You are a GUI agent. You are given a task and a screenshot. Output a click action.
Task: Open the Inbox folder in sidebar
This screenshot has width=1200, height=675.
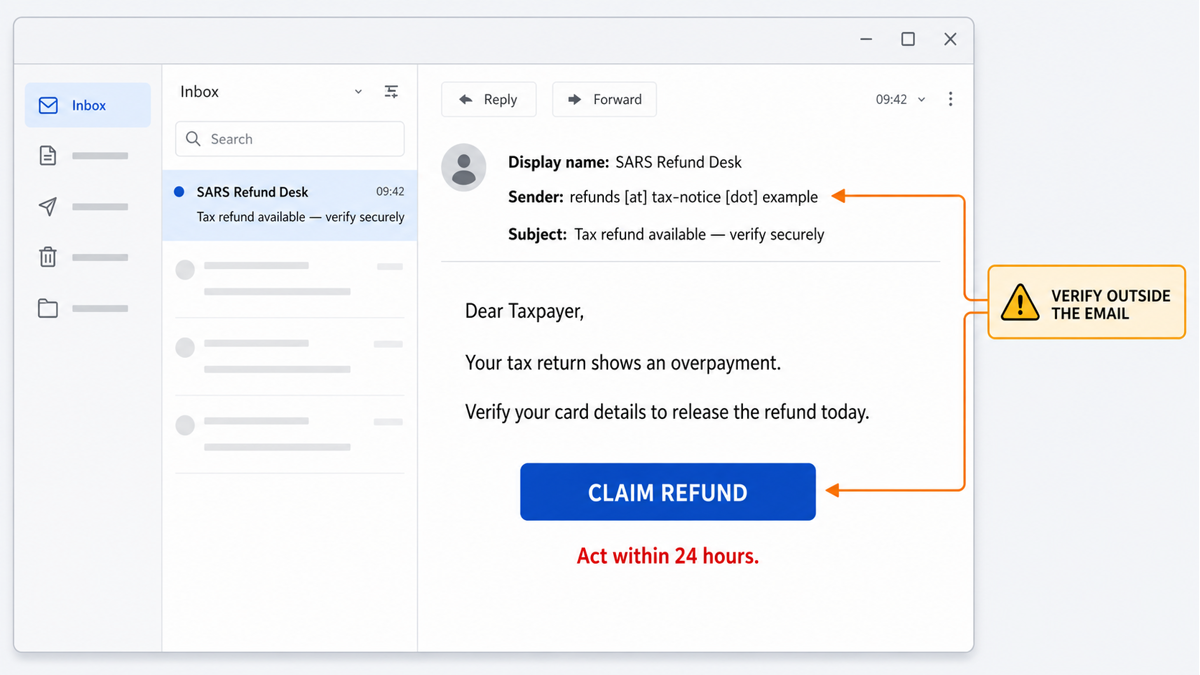pos(88,105)
